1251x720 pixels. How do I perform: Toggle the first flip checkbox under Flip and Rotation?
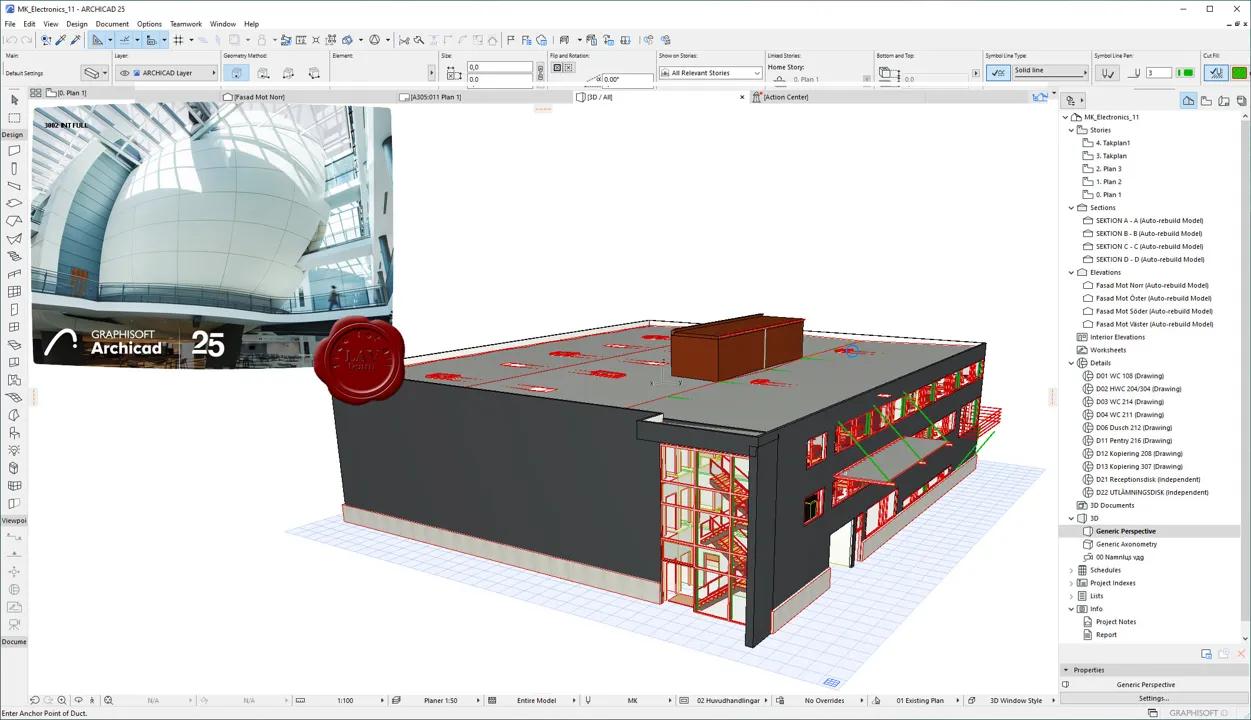[557, 67]
